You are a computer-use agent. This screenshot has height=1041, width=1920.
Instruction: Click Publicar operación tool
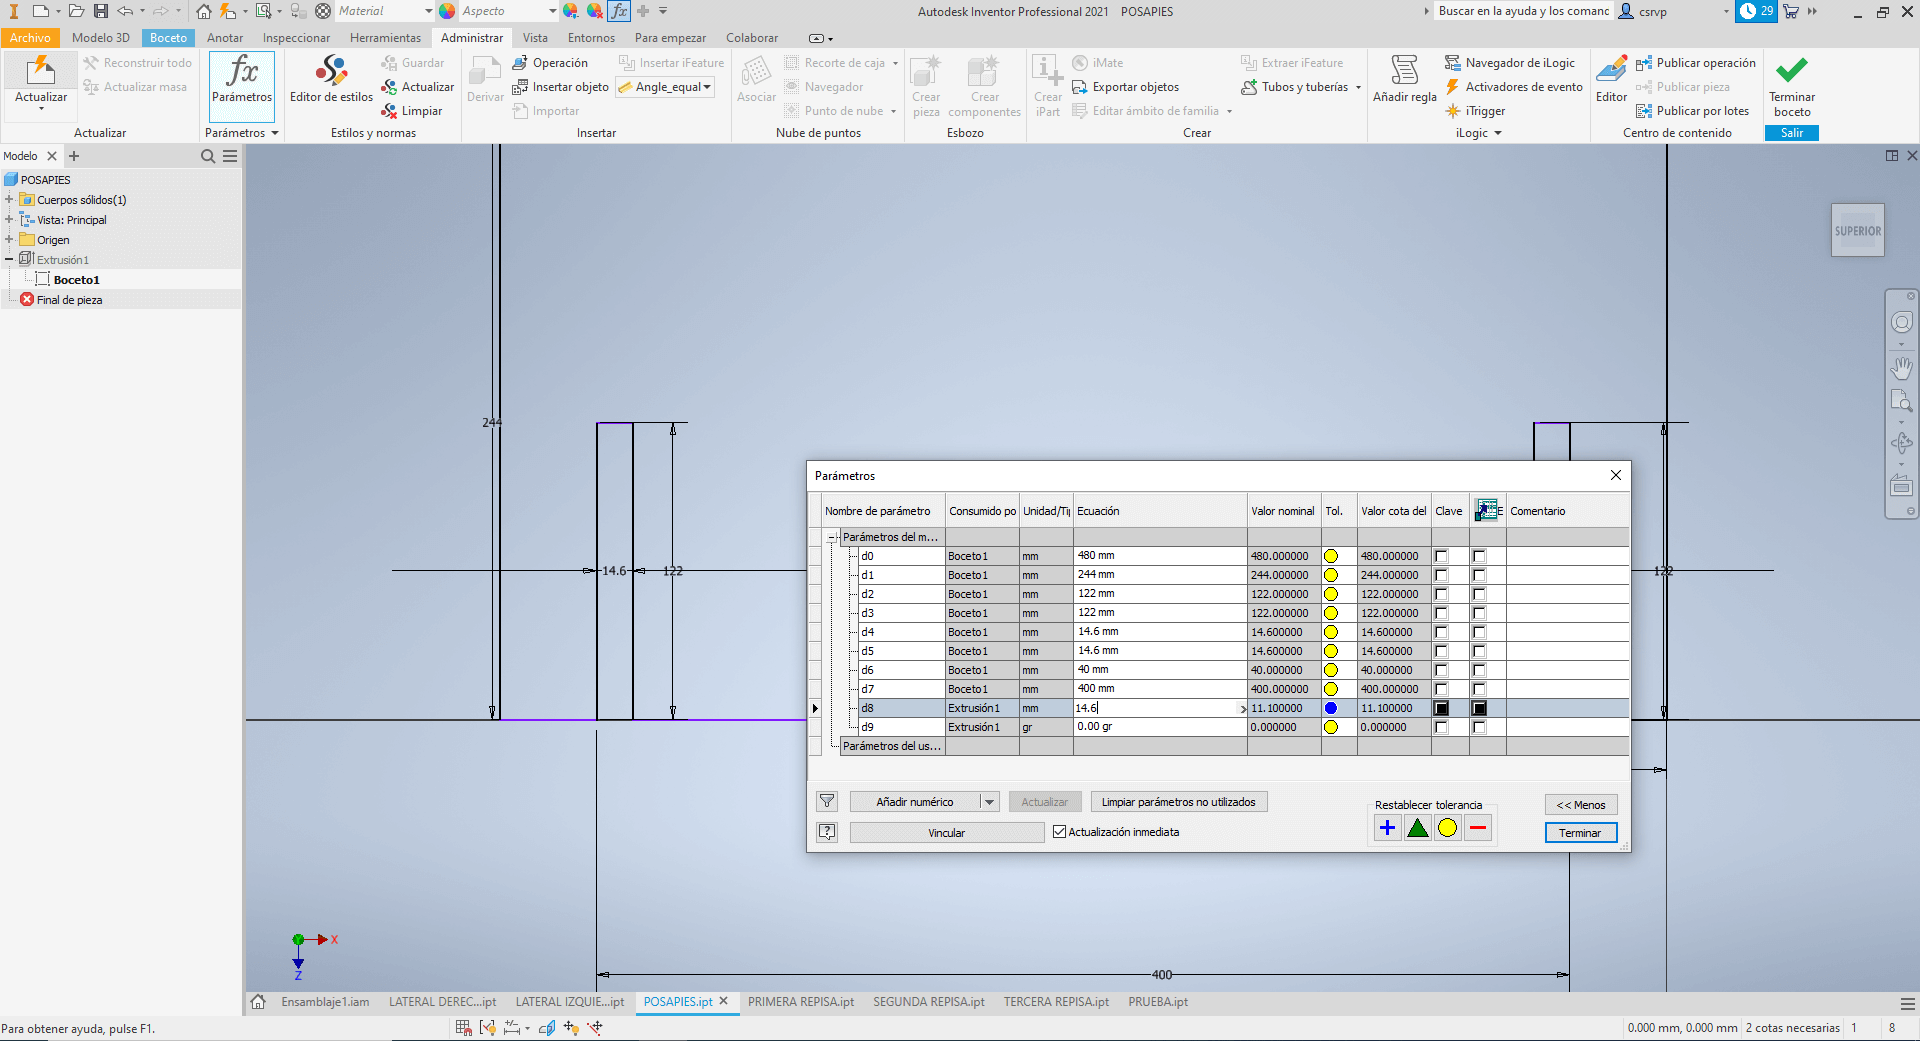[1696, 63]
